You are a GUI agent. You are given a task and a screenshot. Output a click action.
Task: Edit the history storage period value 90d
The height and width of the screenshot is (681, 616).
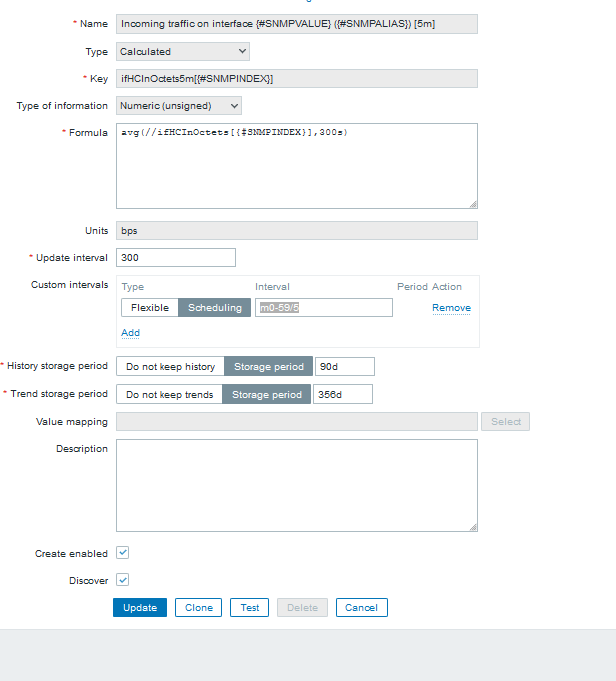(344, 367)
